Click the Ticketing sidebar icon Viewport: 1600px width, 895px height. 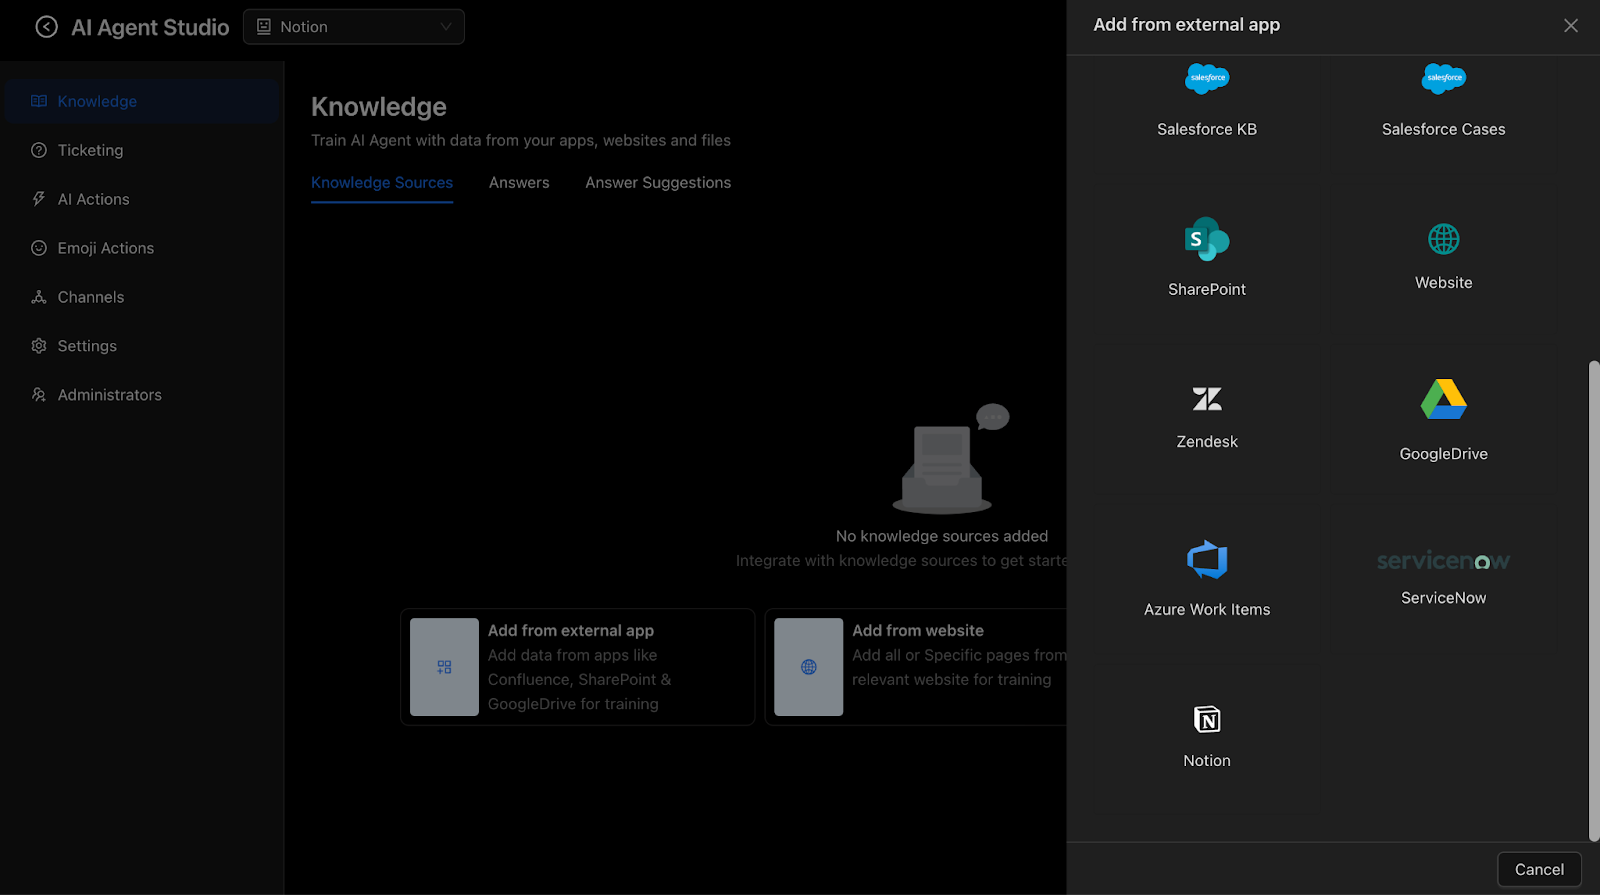tap(39, 150)
